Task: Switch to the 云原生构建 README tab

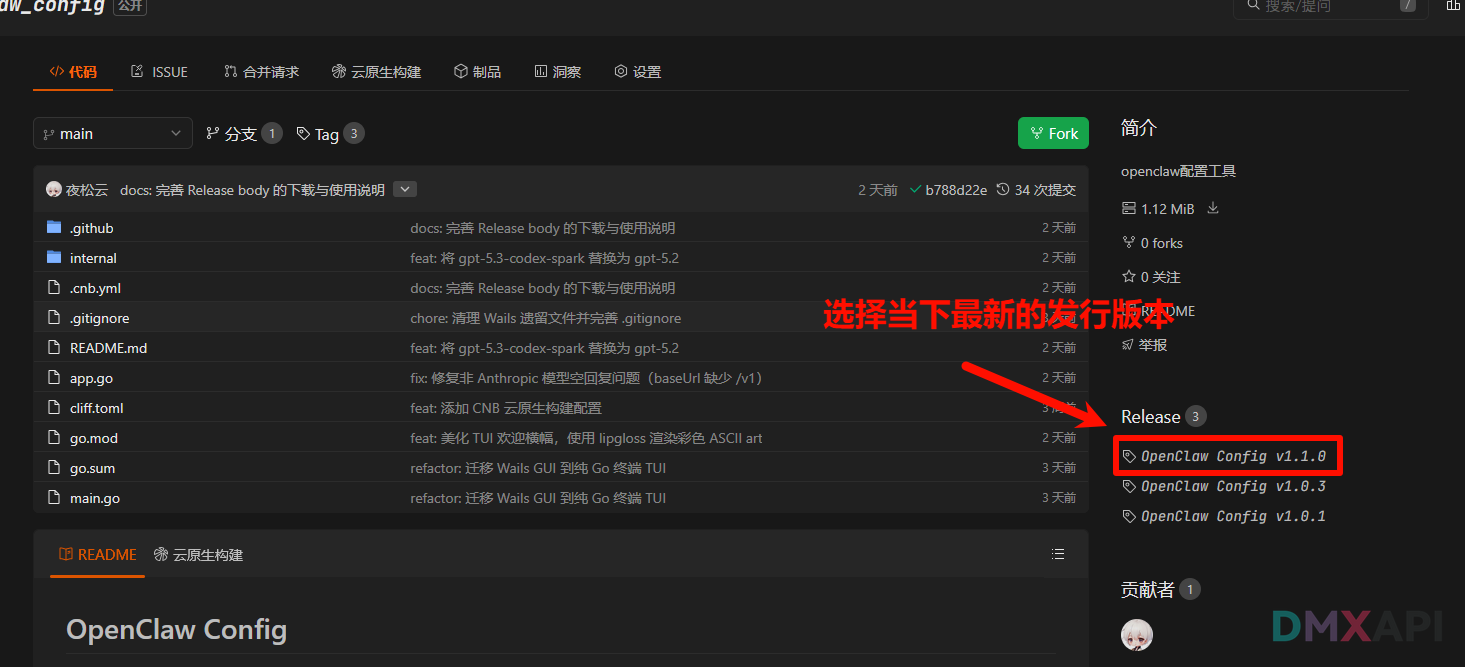Action: [x=198, y=555]
